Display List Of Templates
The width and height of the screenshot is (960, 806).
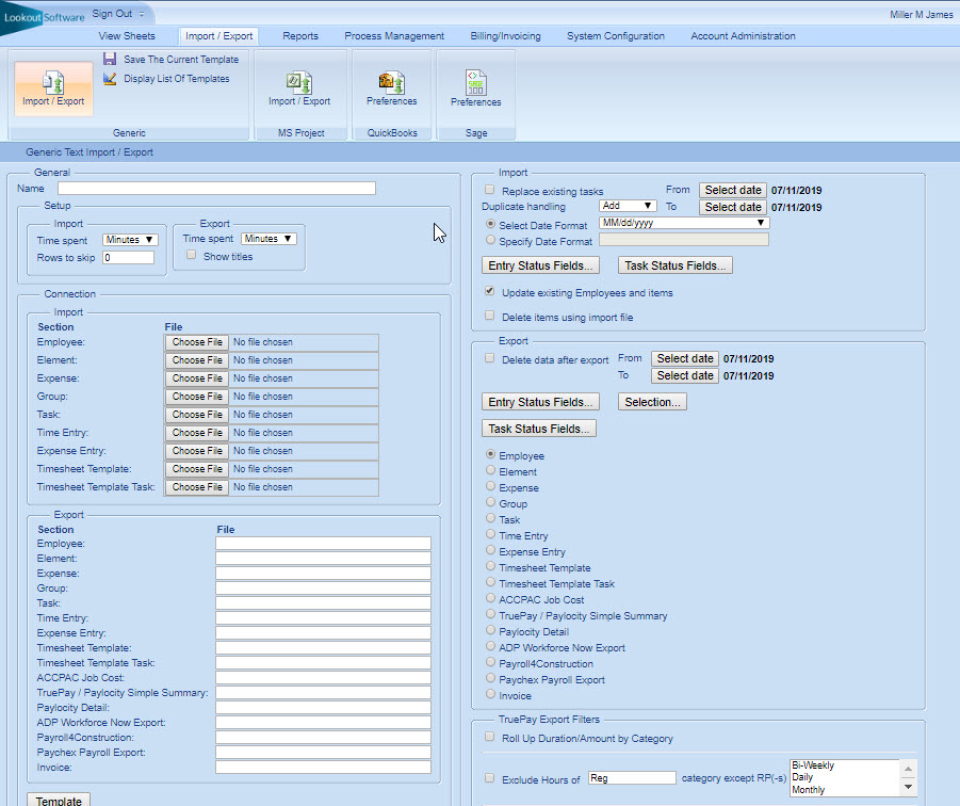(x=172, y=78)
